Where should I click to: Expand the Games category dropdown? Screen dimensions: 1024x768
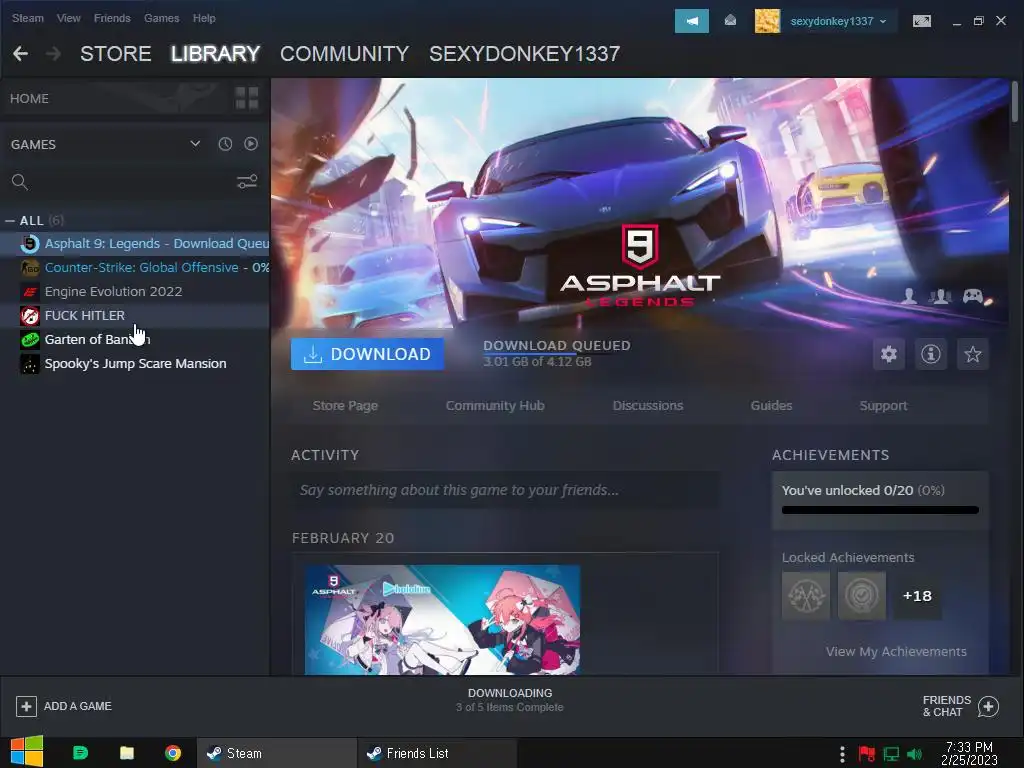tap(195, 144)
